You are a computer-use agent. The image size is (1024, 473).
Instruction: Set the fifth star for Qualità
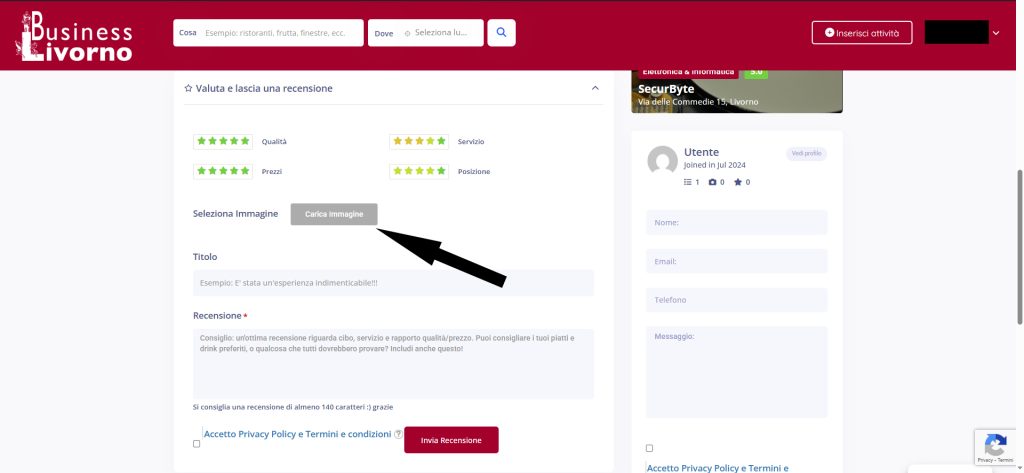(246, 142)
